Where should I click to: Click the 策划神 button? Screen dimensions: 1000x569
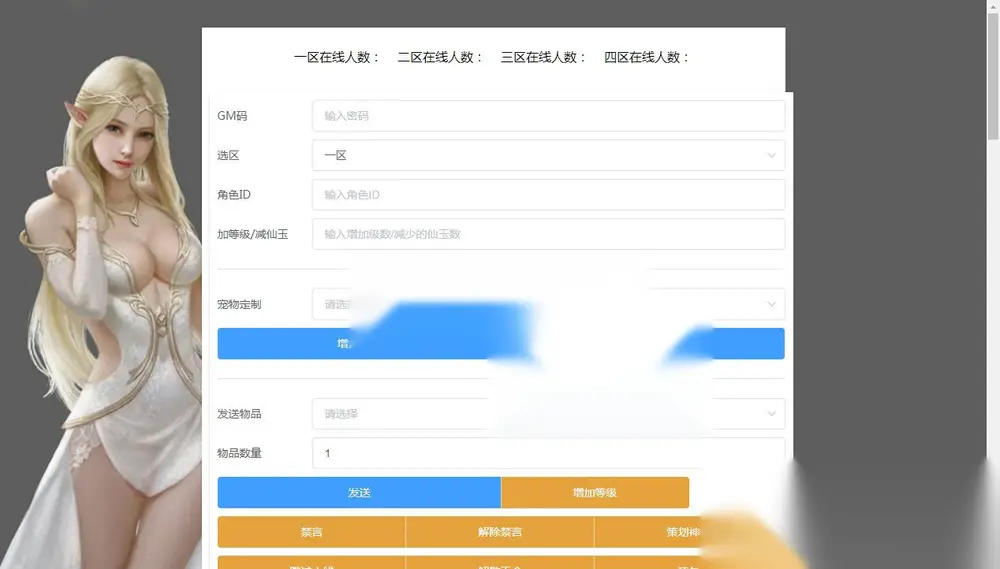(683, 532)
